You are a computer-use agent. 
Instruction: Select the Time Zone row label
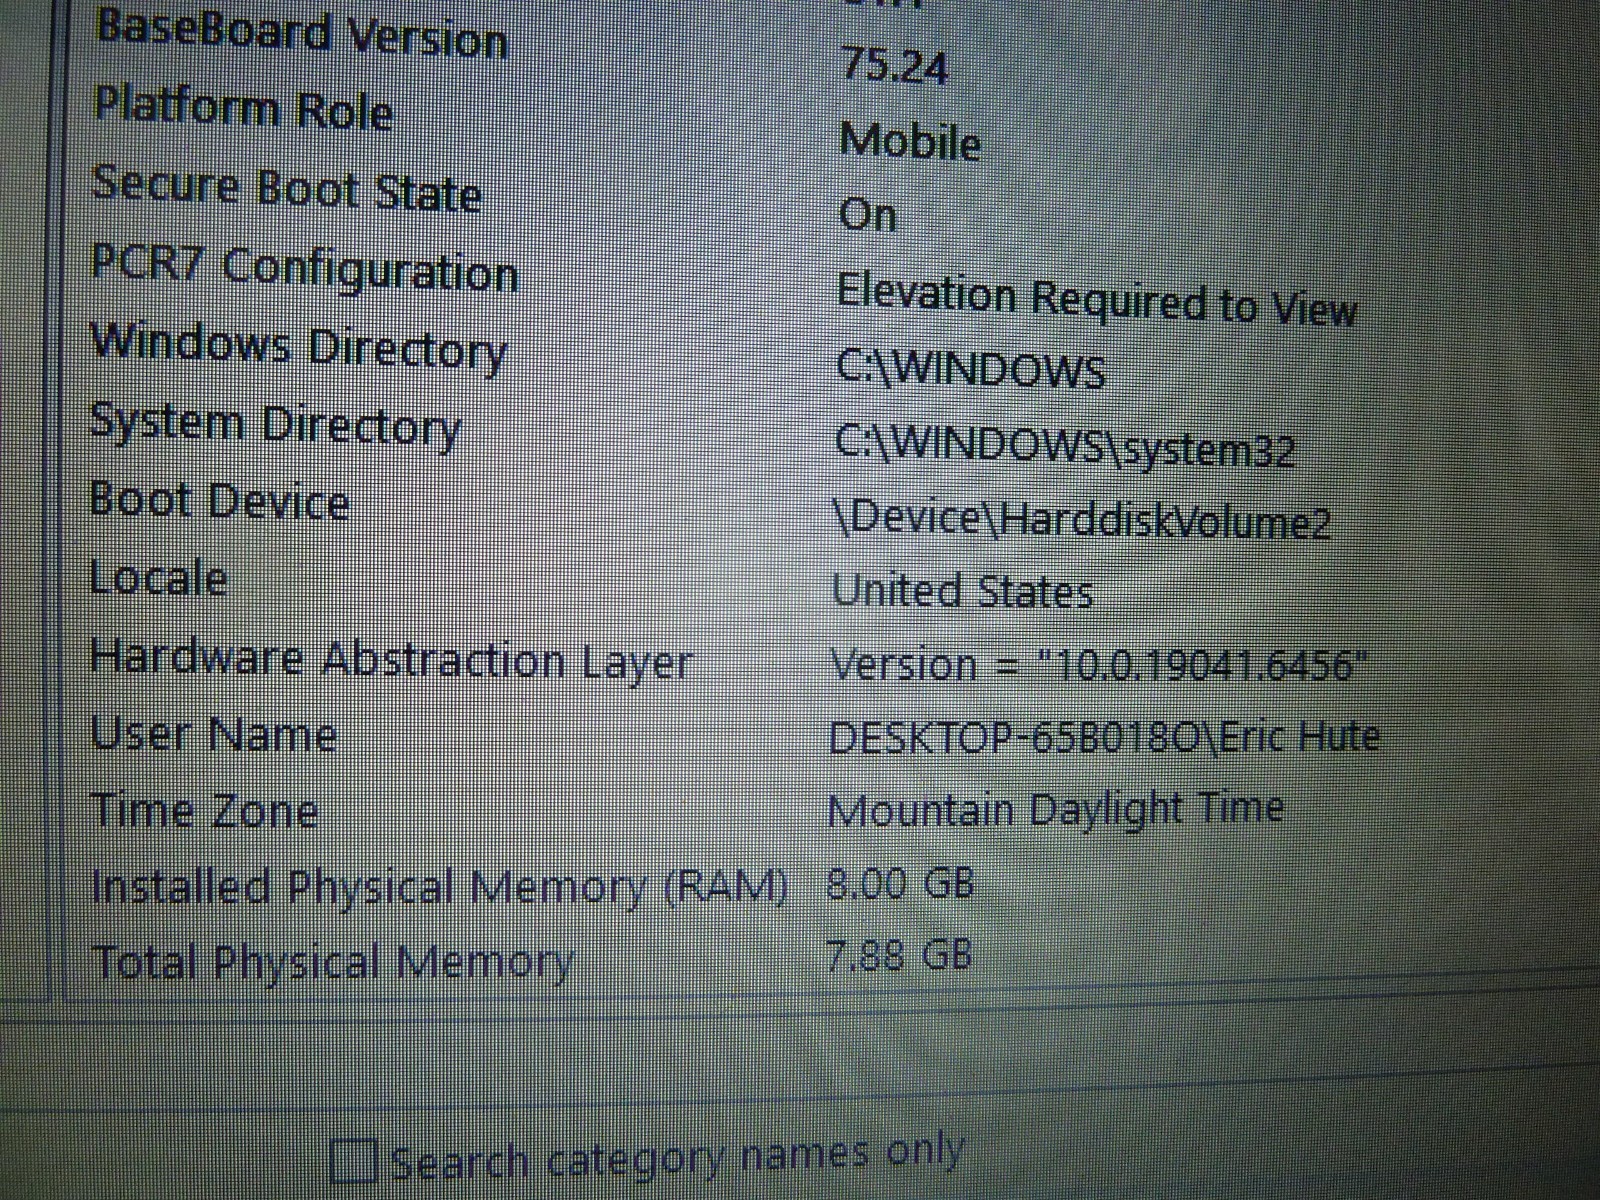click(205, 809)
